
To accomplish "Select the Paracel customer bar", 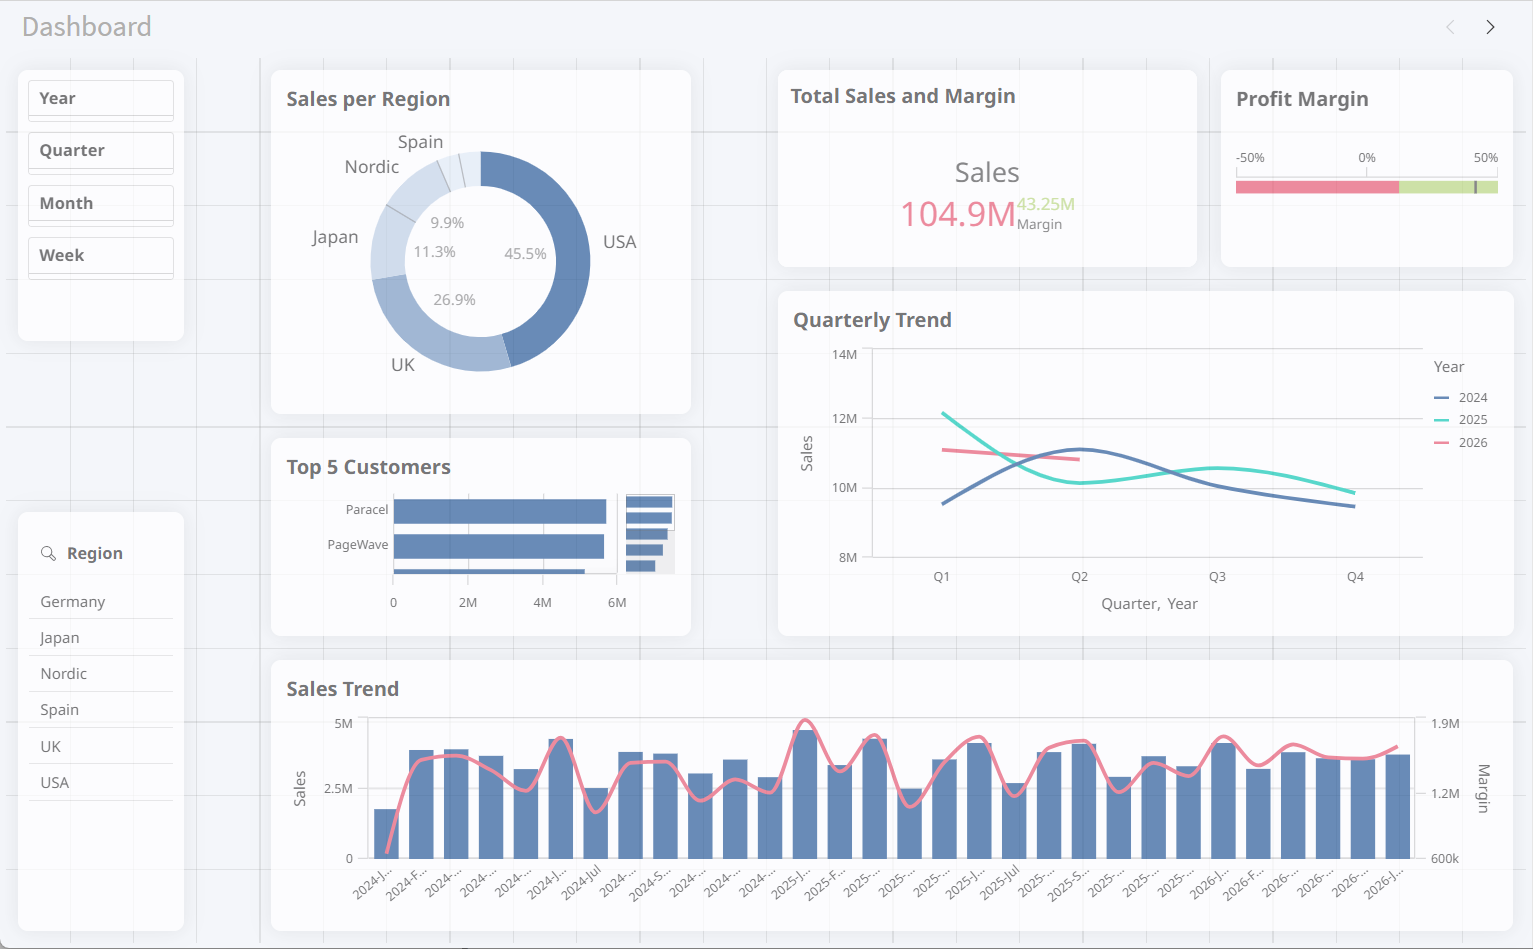I will point(500,511).
